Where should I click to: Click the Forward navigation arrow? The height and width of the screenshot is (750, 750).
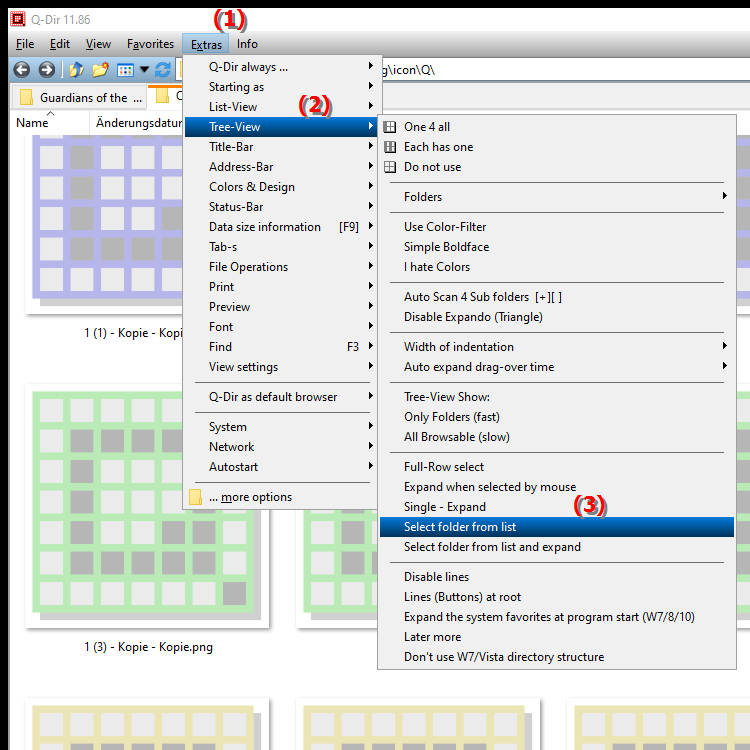click(x=46, y=70)
